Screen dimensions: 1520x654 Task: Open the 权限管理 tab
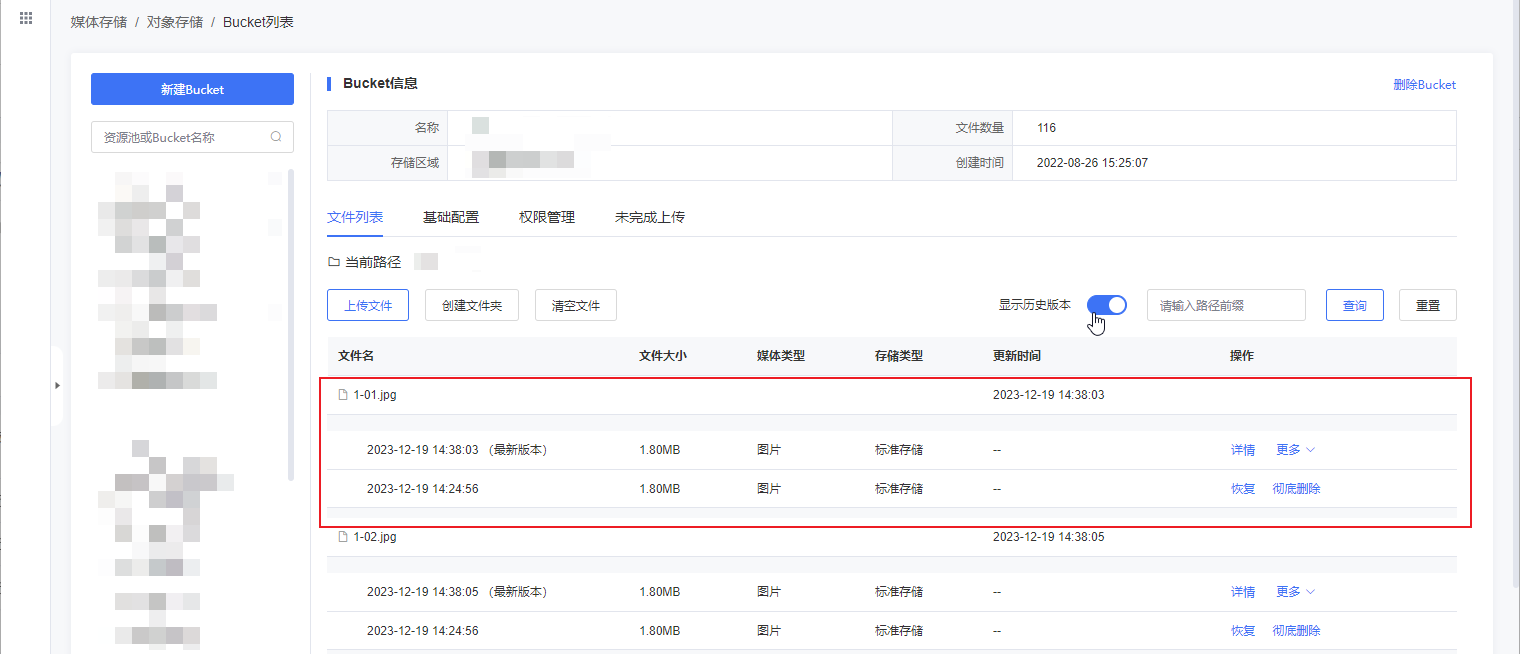pos(546,217)
